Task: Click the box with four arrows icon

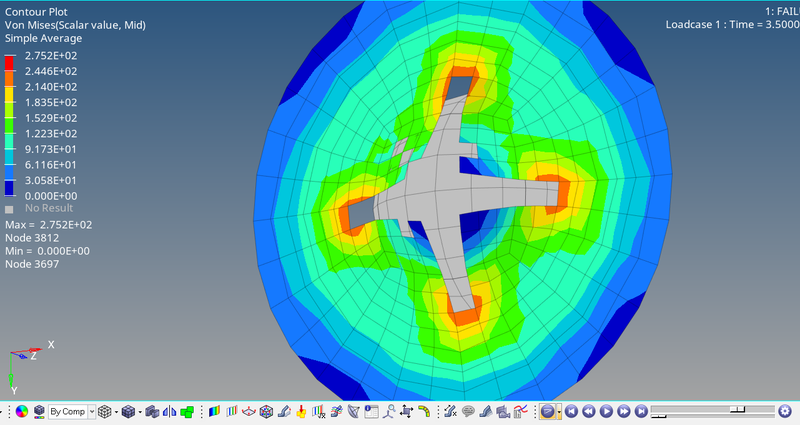Action: pyautogui.click(x=407, y=411)
